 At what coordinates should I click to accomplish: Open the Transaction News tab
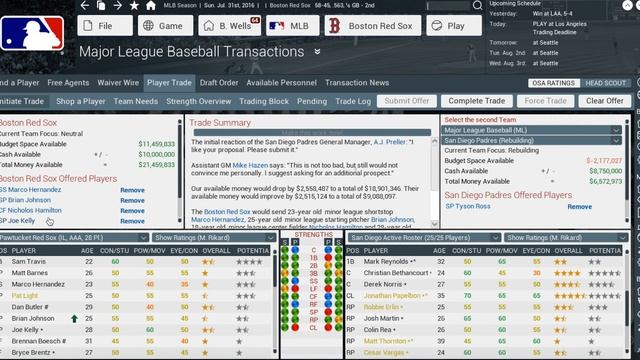pyautogui.click(x=357, y=83)
